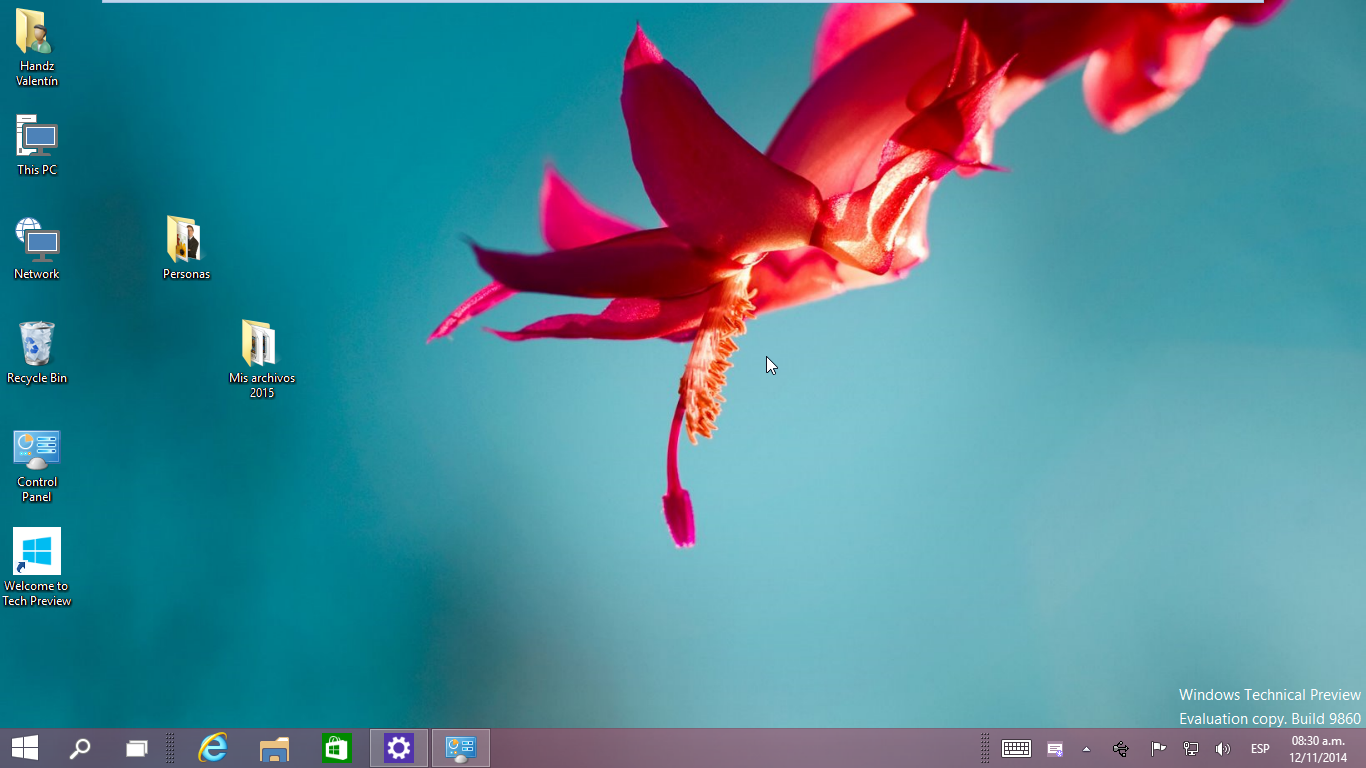
Task: Open the volume control speaker icon
Action: click(1222, 749)
